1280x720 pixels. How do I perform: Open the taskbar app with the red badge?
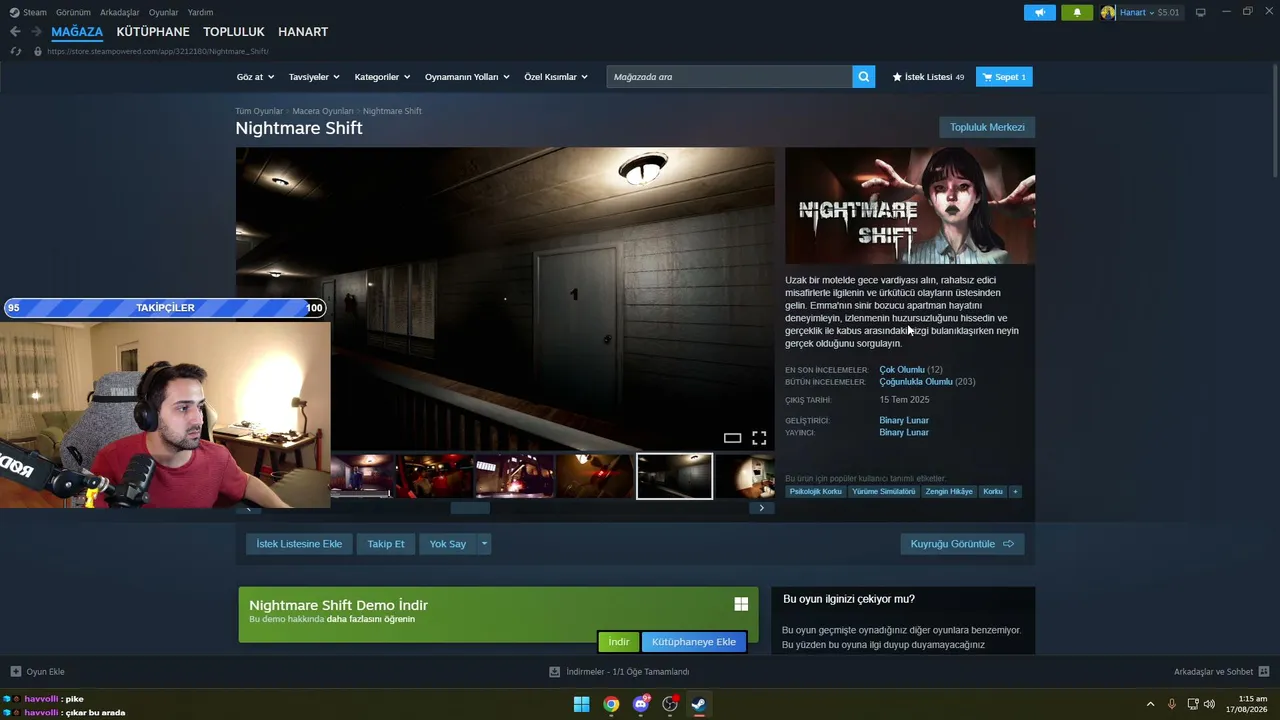coord(670,704)
